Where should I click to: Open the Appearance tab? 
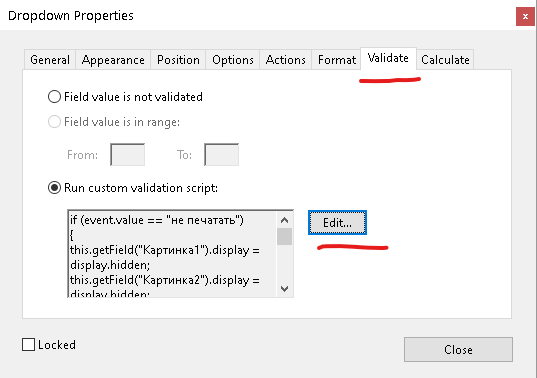tap(113, 60)
